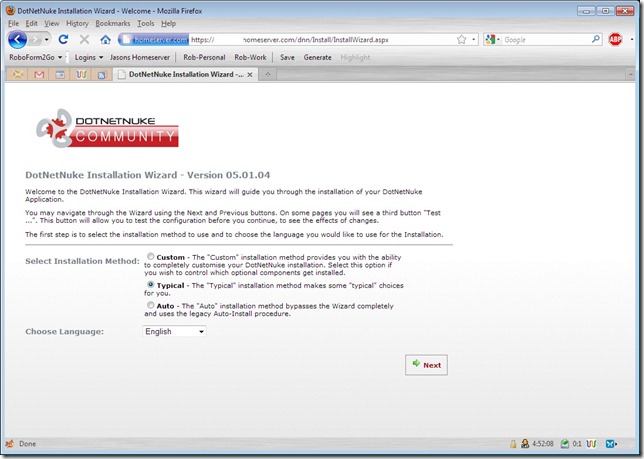
Task: Close the DotNetNuke Installation Wizard tab
Action: pos(250,75)
